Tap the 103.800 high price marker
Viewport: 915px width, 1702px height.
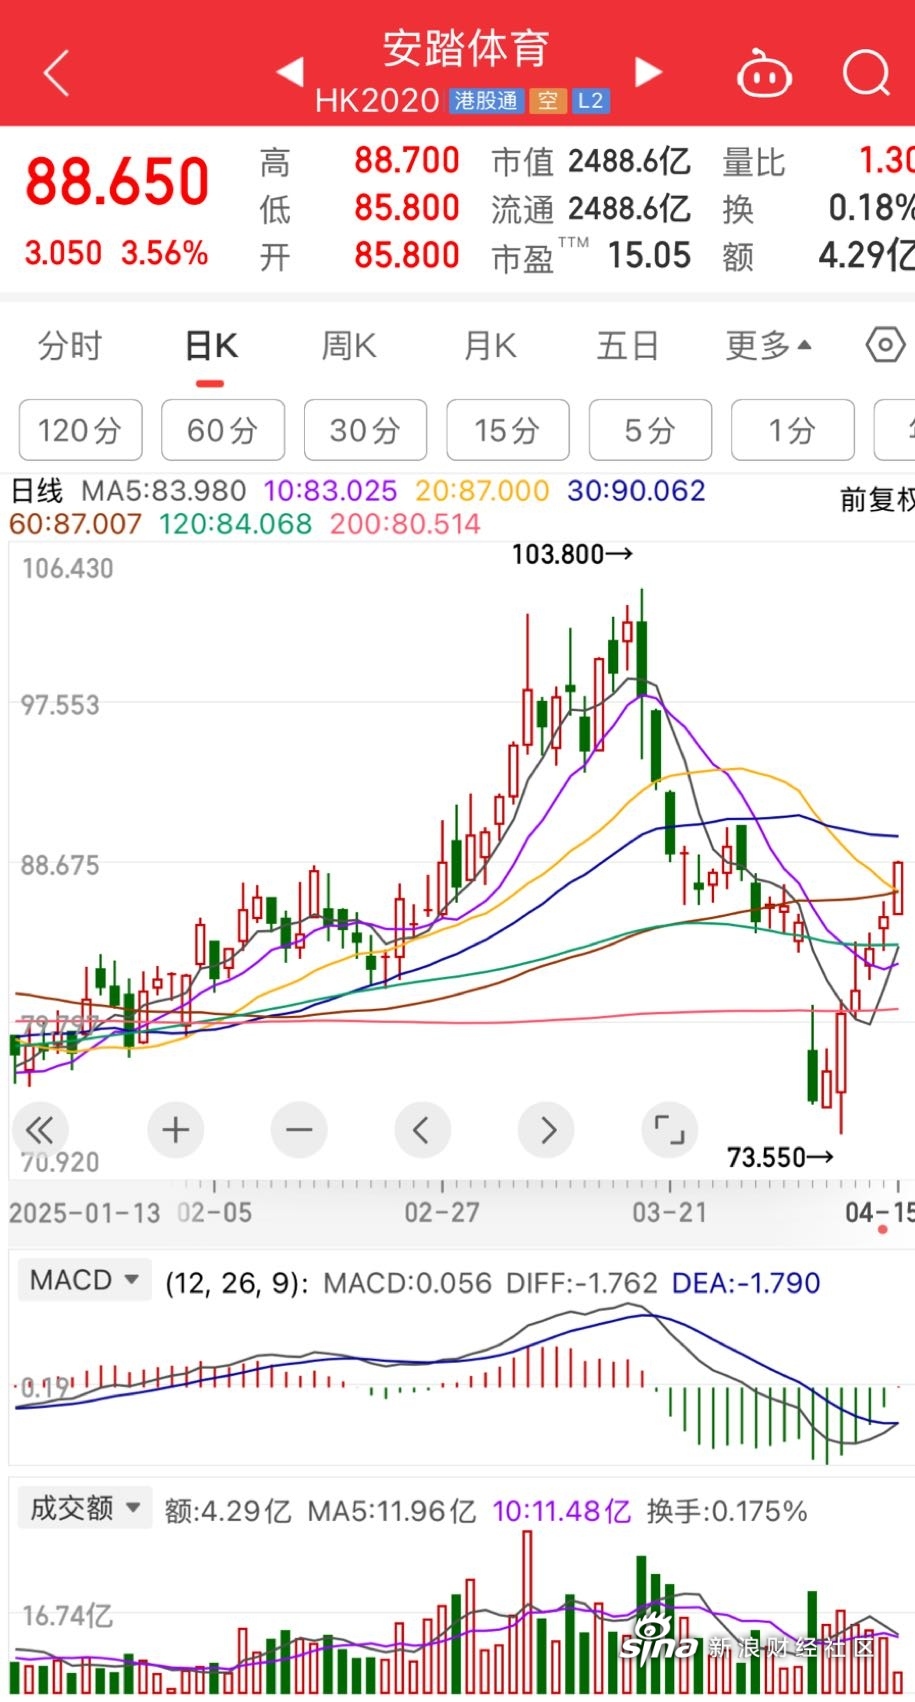pyautogui.click(x=572, y=554)
